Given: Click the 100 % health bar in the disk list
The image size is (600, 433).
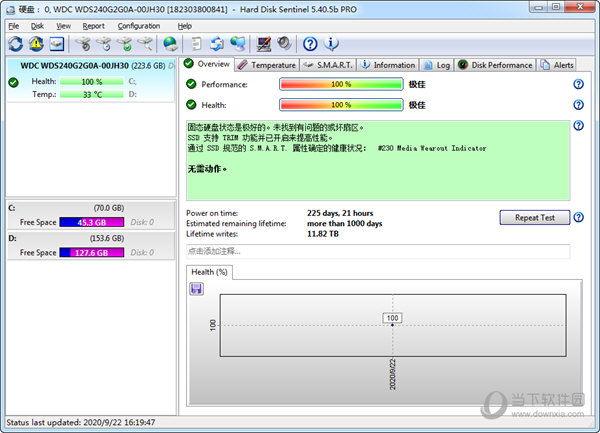Looking at the screenshot, I should 92,81.
